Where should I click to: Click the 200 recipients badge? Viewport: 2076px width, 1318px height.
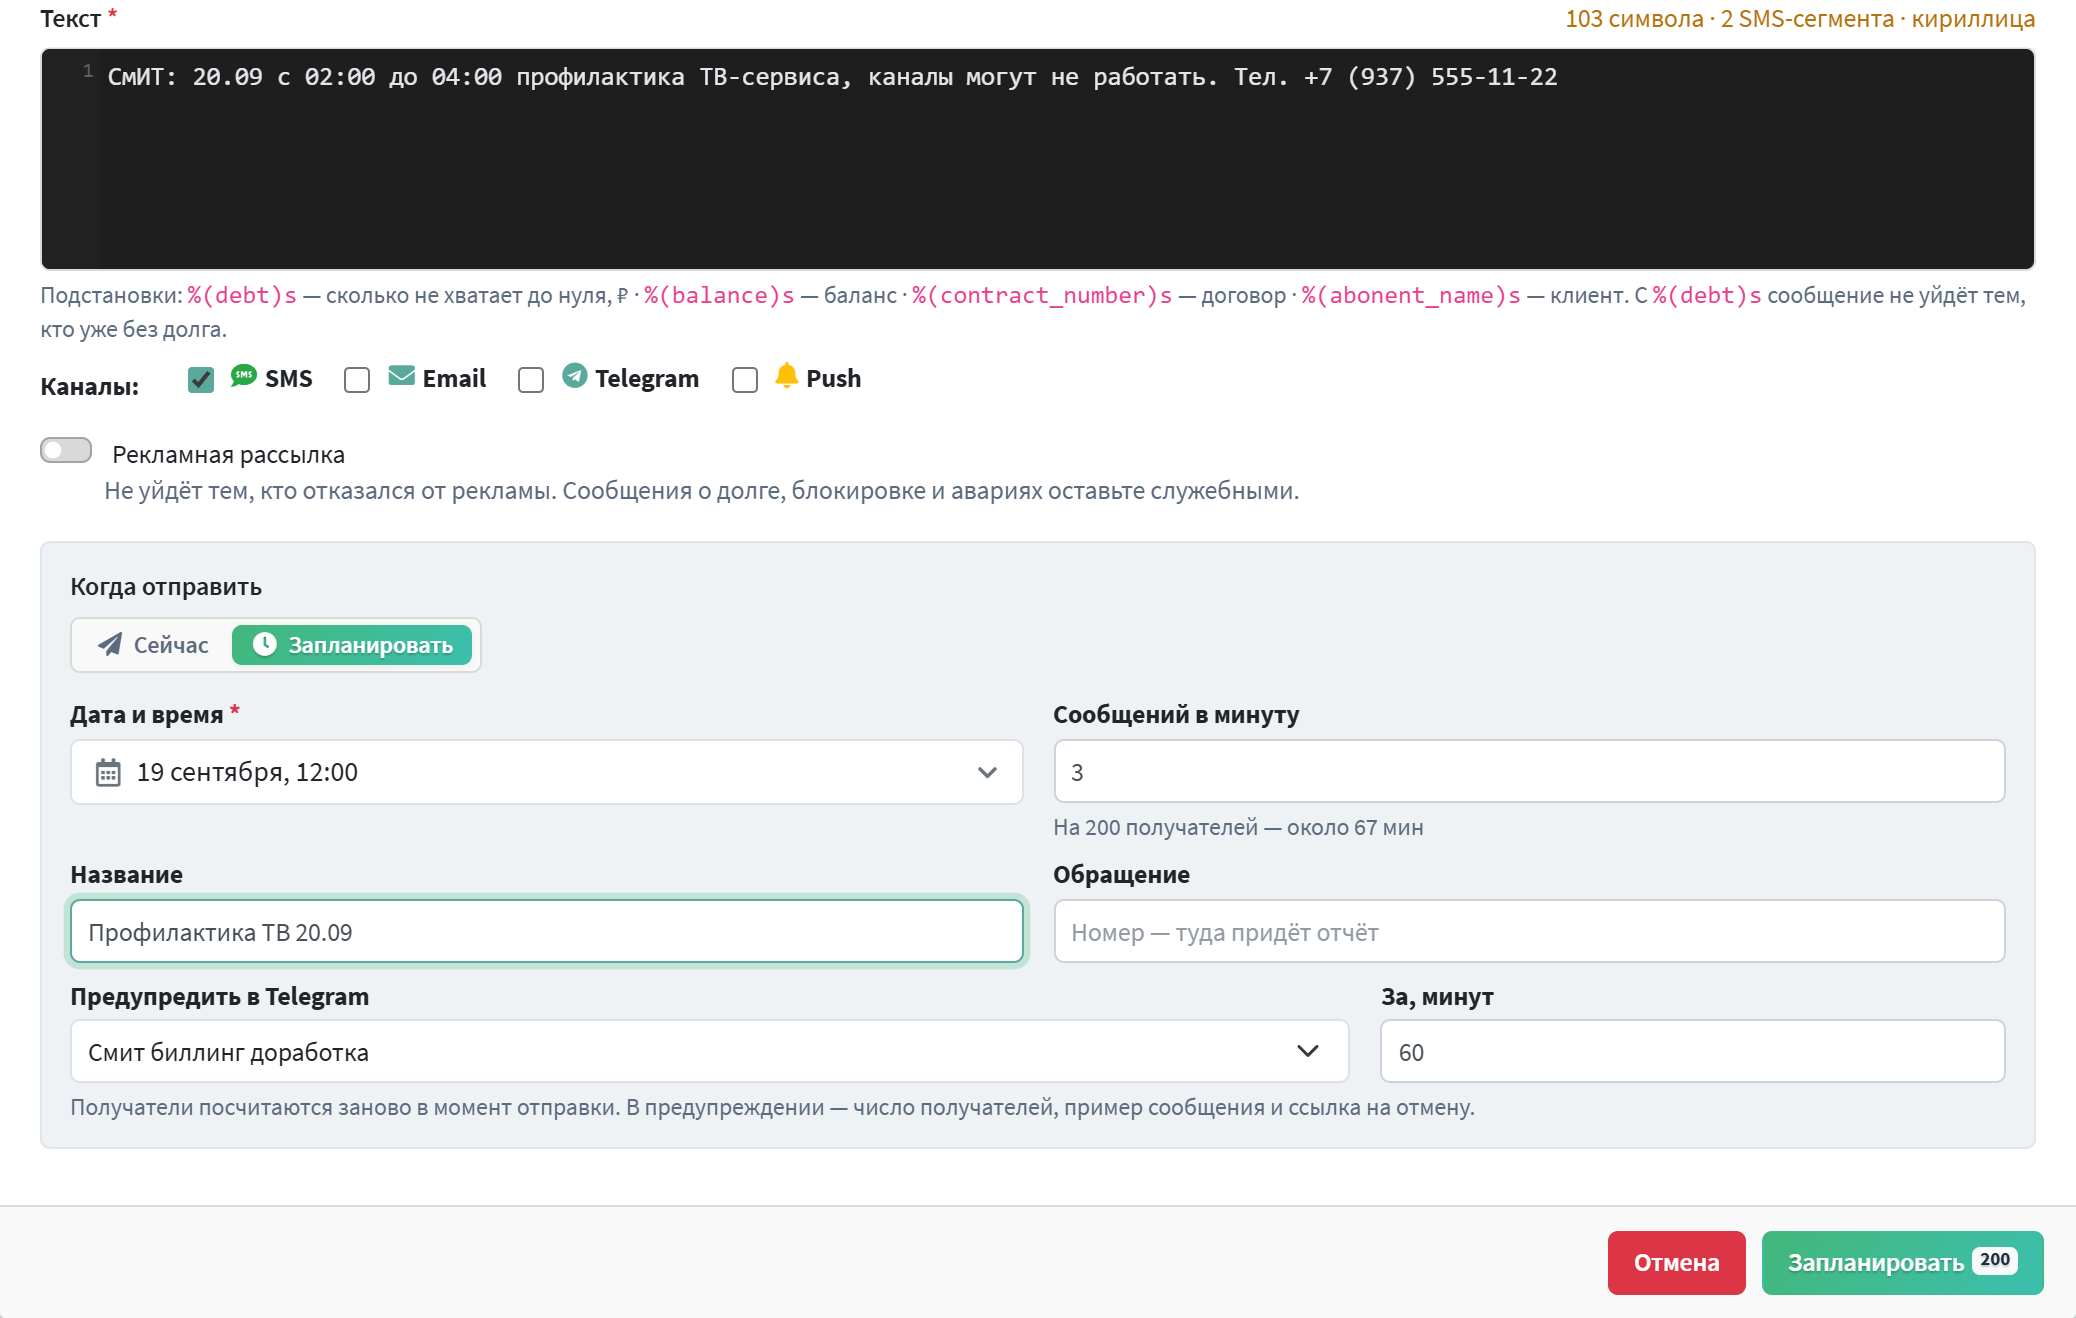pyautogui.click(x=1995, y=1261)
